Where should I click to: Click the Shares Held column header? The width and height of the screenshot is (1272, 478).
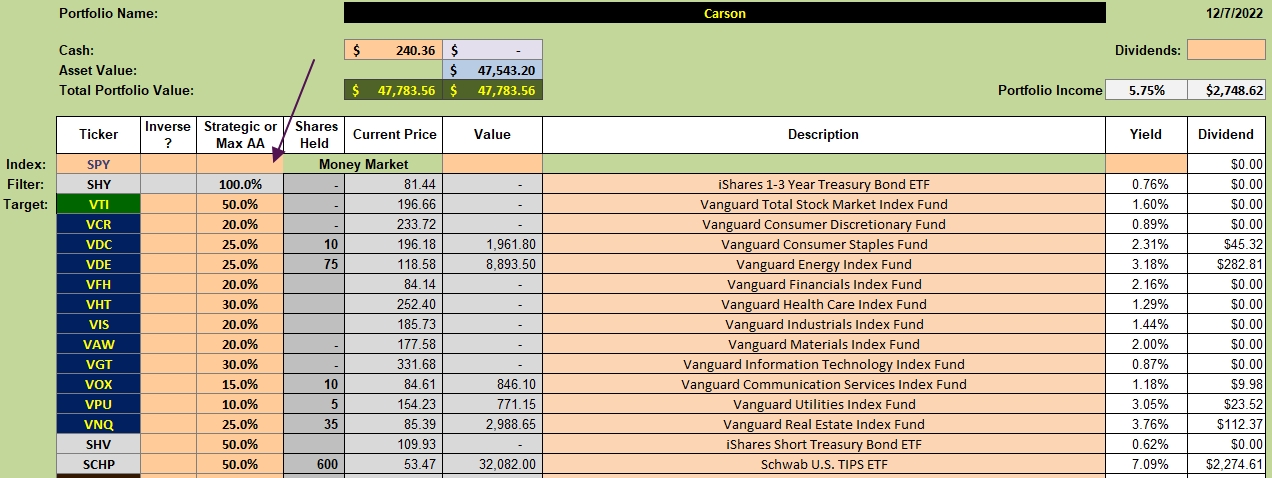(313, 134)
